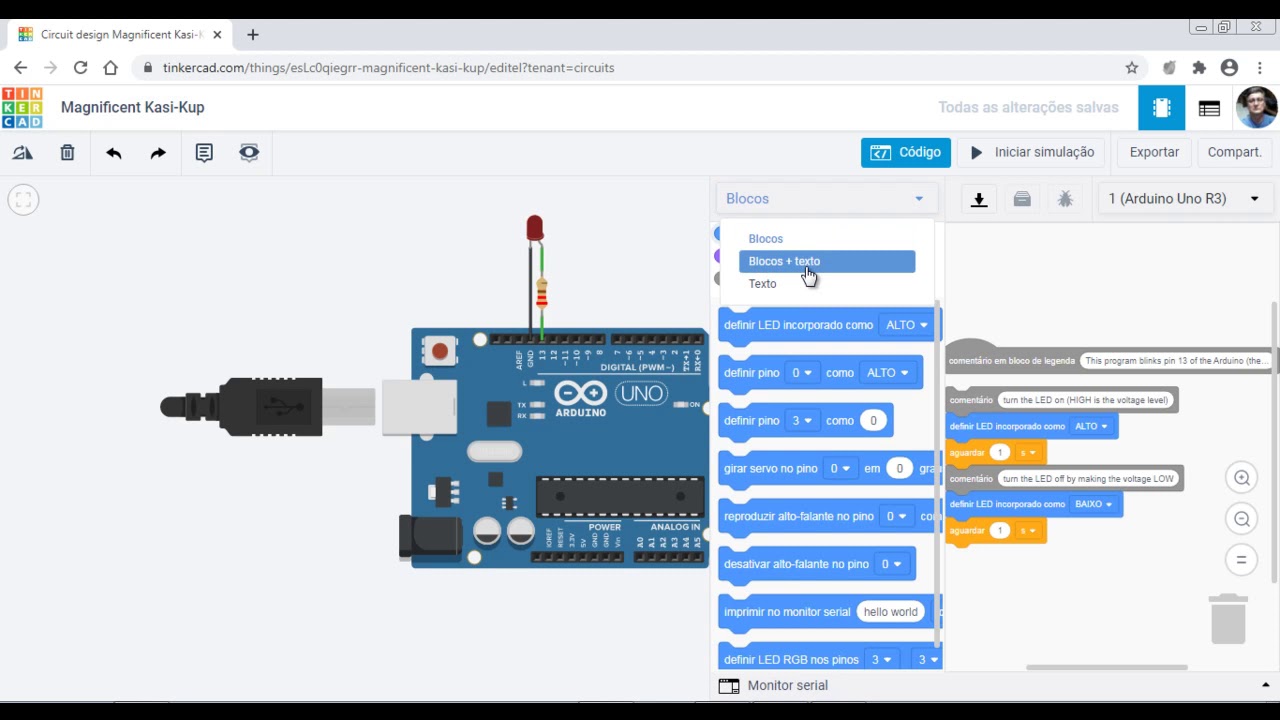
Task: Zoom out on the blocks workspace
Action: tap(1242, 519)
